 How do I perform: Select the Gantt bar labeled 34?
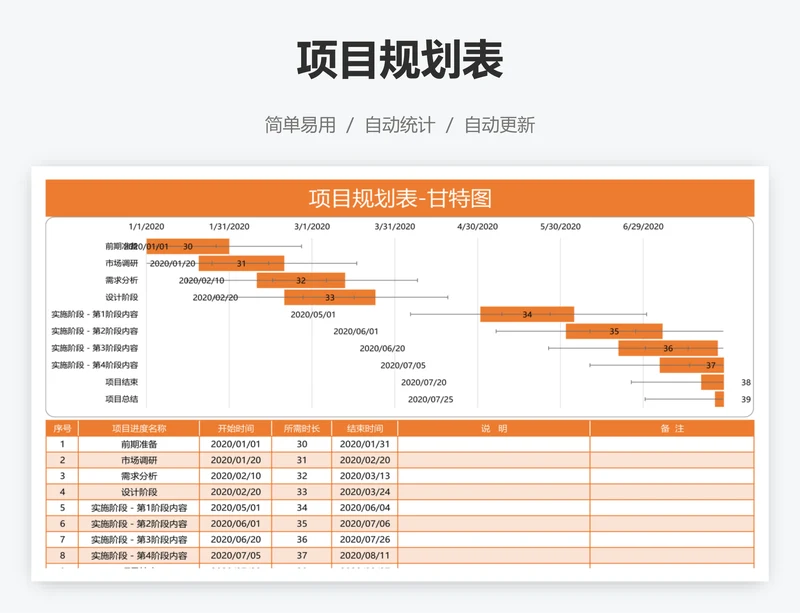[x=527, y=314]
